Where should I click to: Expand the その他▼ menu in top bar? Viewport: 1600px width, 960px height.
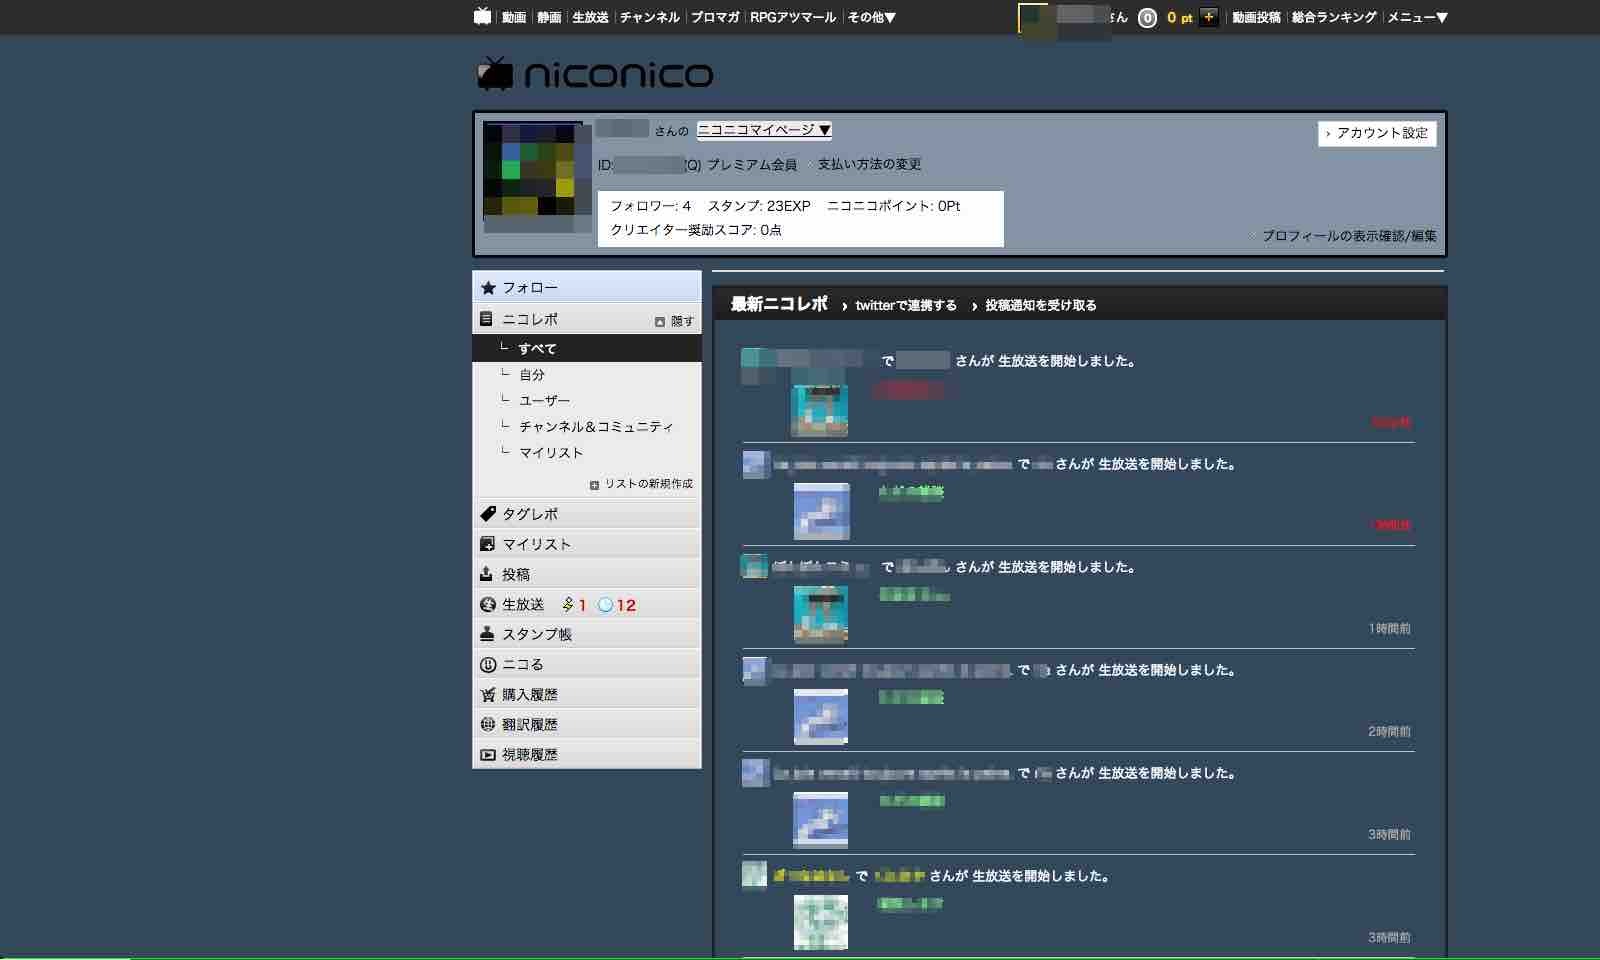point(872,17)
